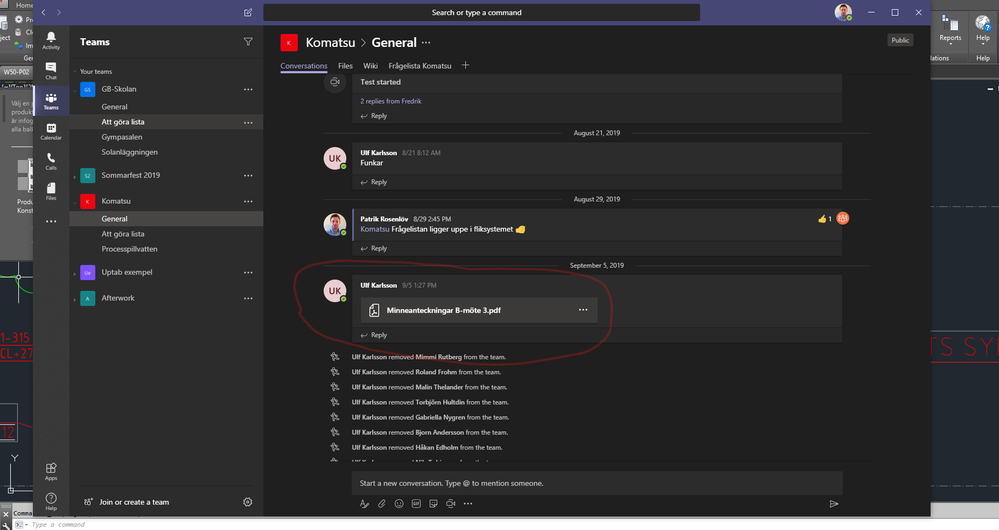Open more options for Afterwork team
Screen dimensions: 999x530
[x=248, y=298]
